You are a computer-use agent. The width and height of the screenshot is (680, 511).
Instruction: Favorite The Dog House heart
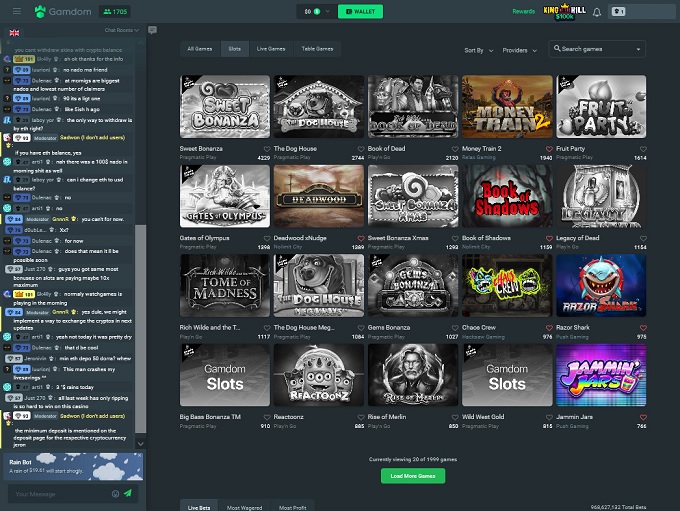tap(361, 149)
